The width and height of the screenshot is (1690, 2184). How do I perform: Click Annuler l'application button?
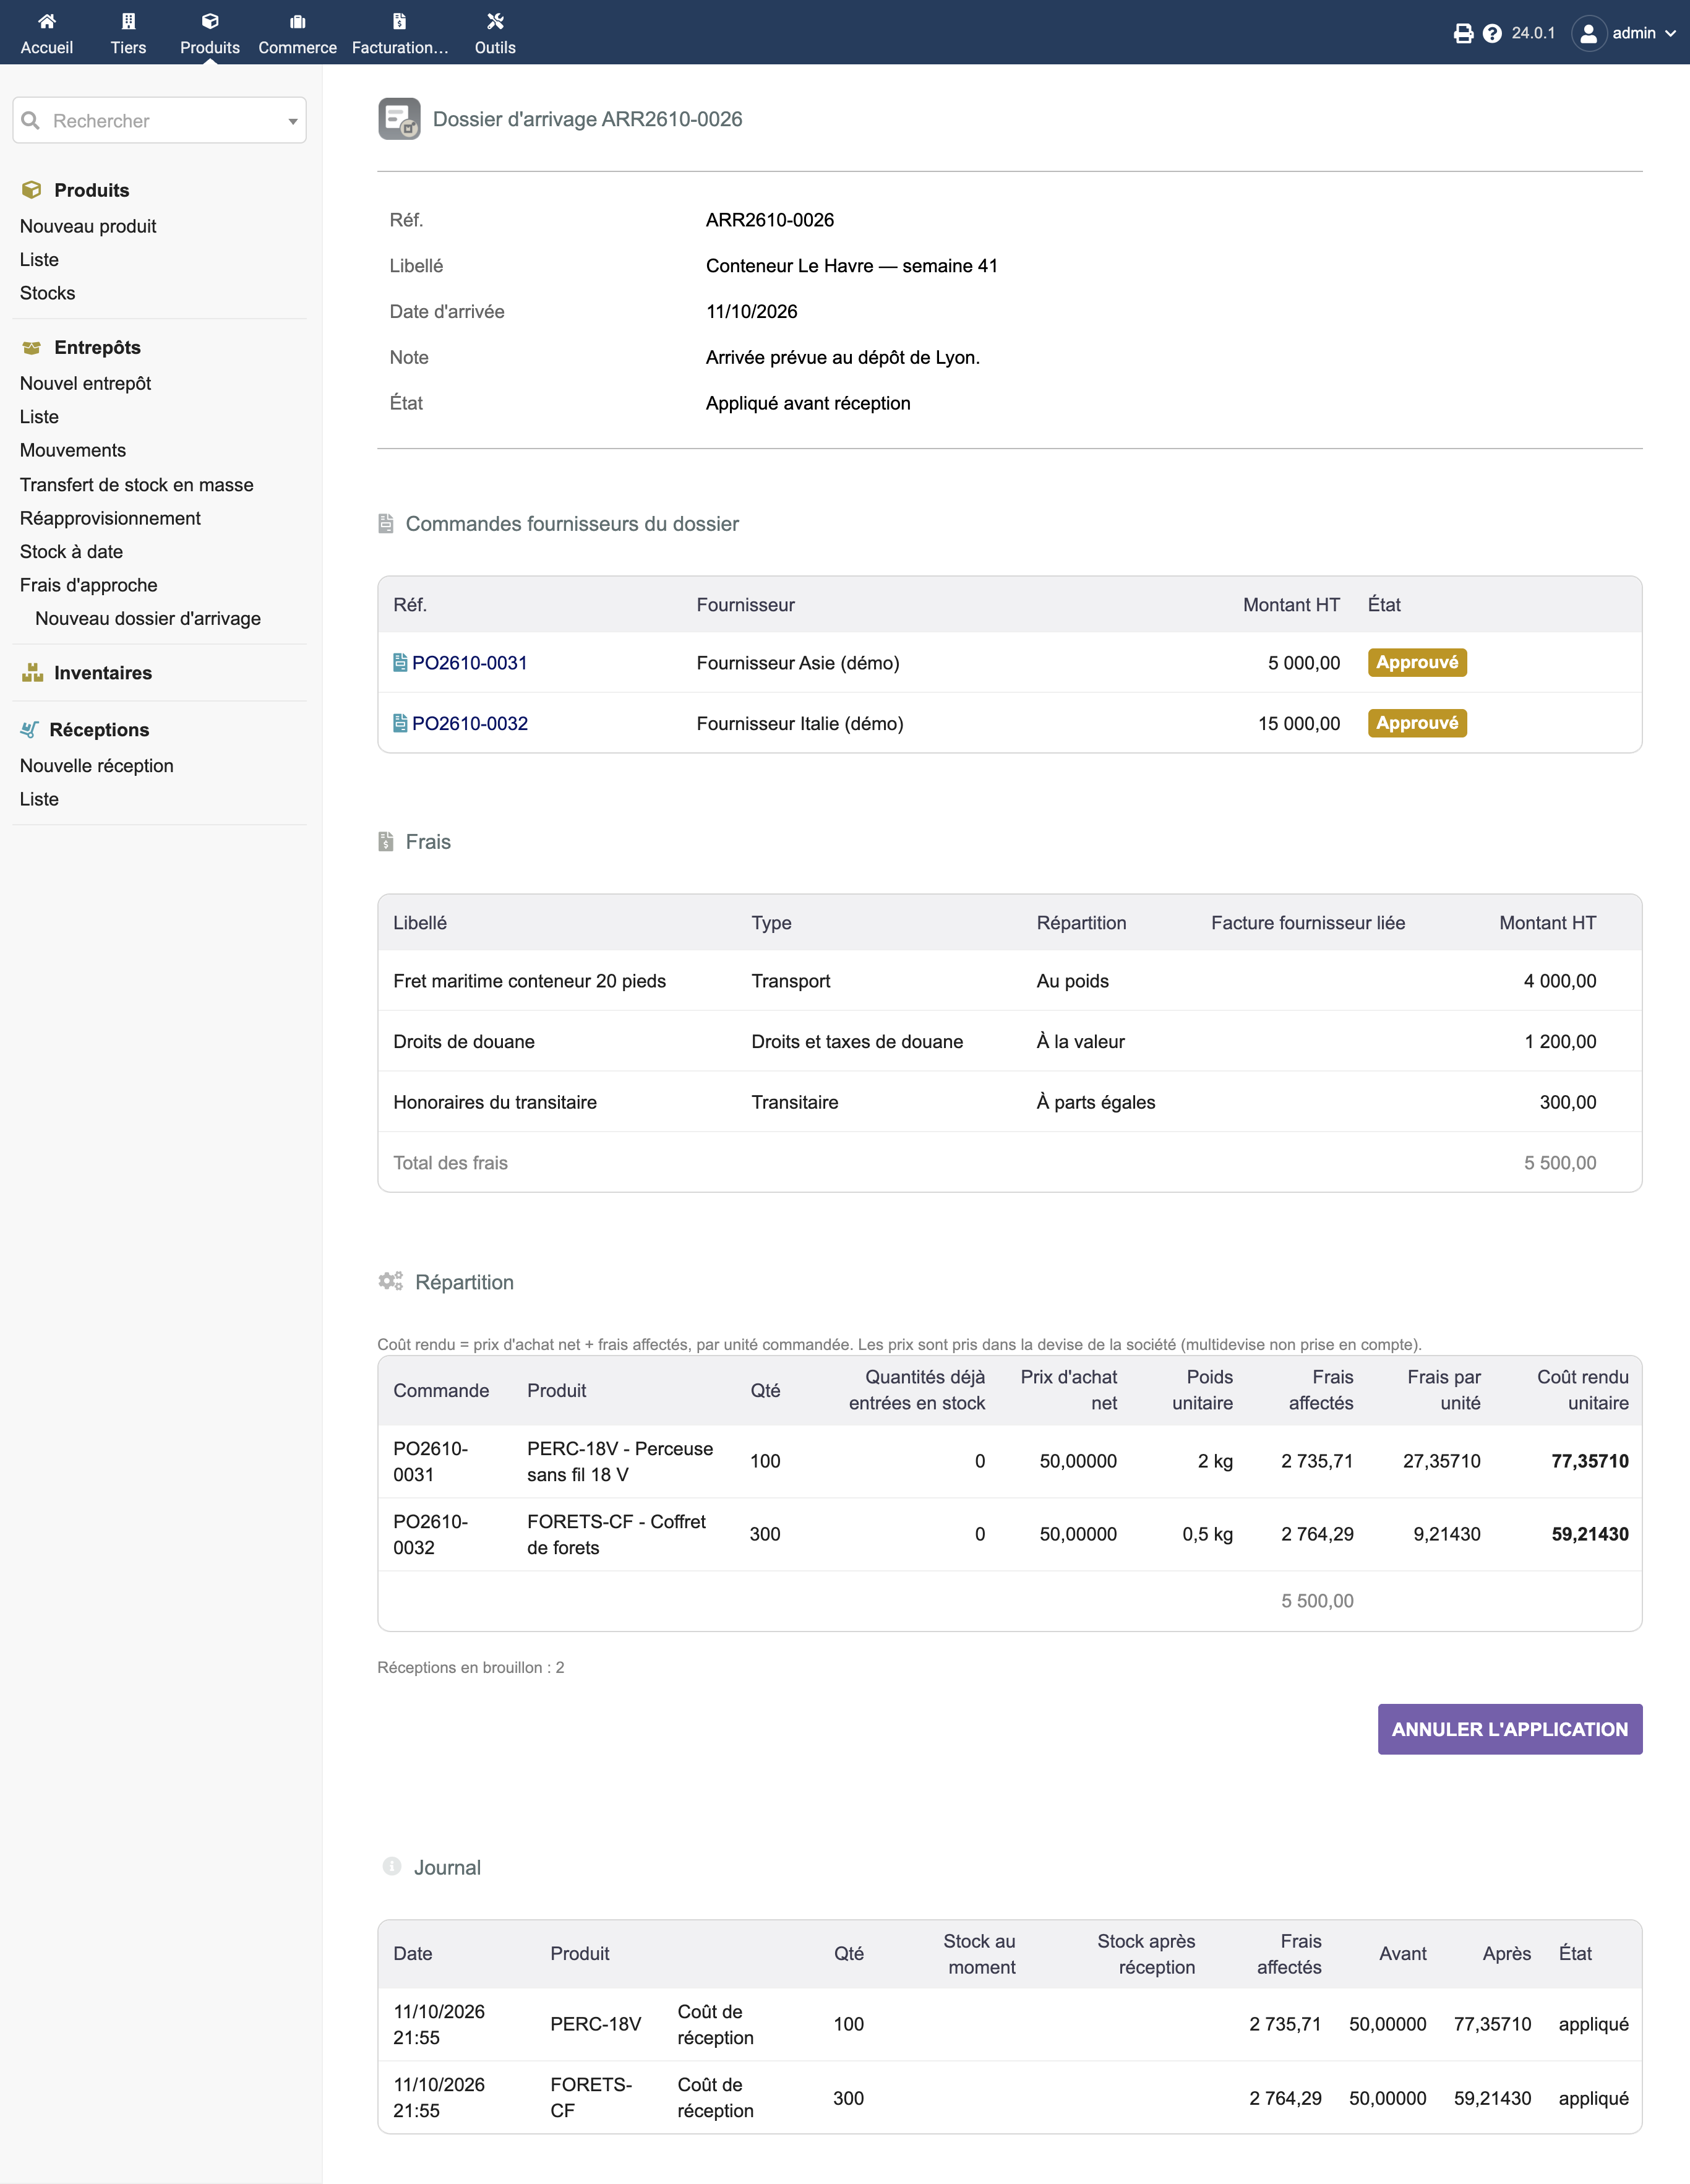coord(1510,1729)
